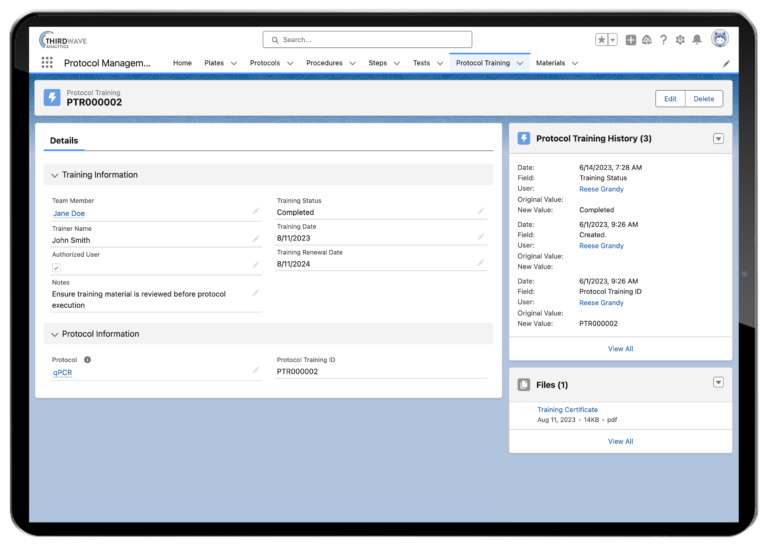The height and width of the screenshot is (549, 768).
Task: Open the App Launcher grid icon
Action: [47, 63]
